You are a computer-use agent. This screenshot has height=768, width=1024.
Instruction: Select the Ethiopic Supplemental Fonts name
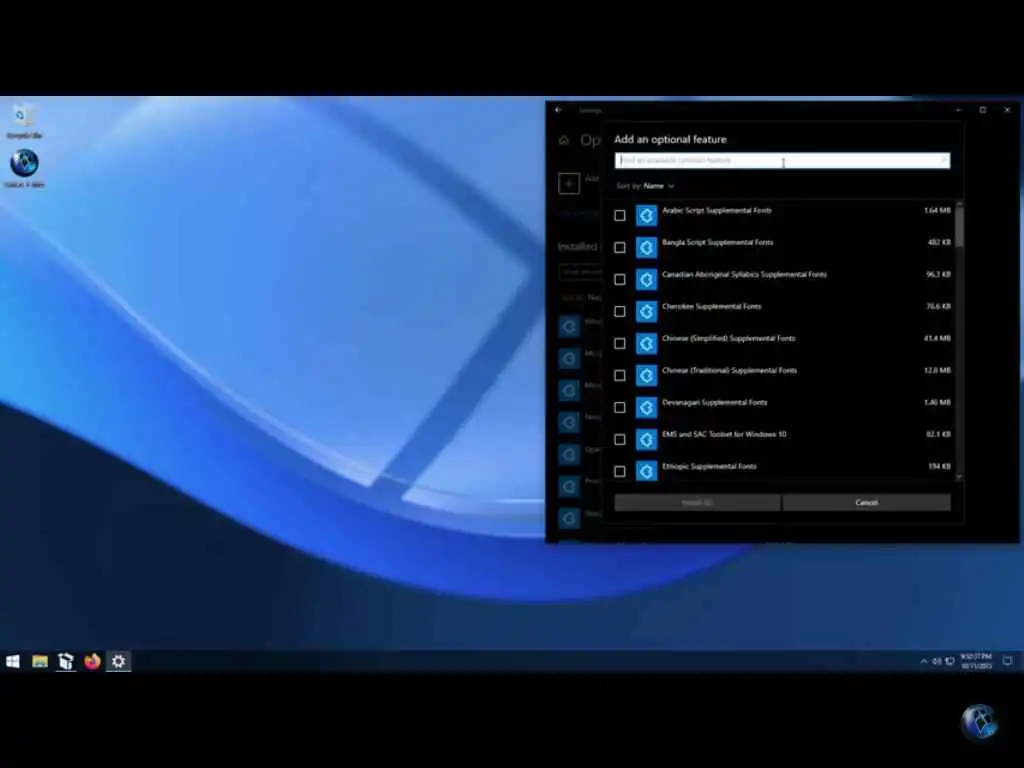[x=709, y=466]
